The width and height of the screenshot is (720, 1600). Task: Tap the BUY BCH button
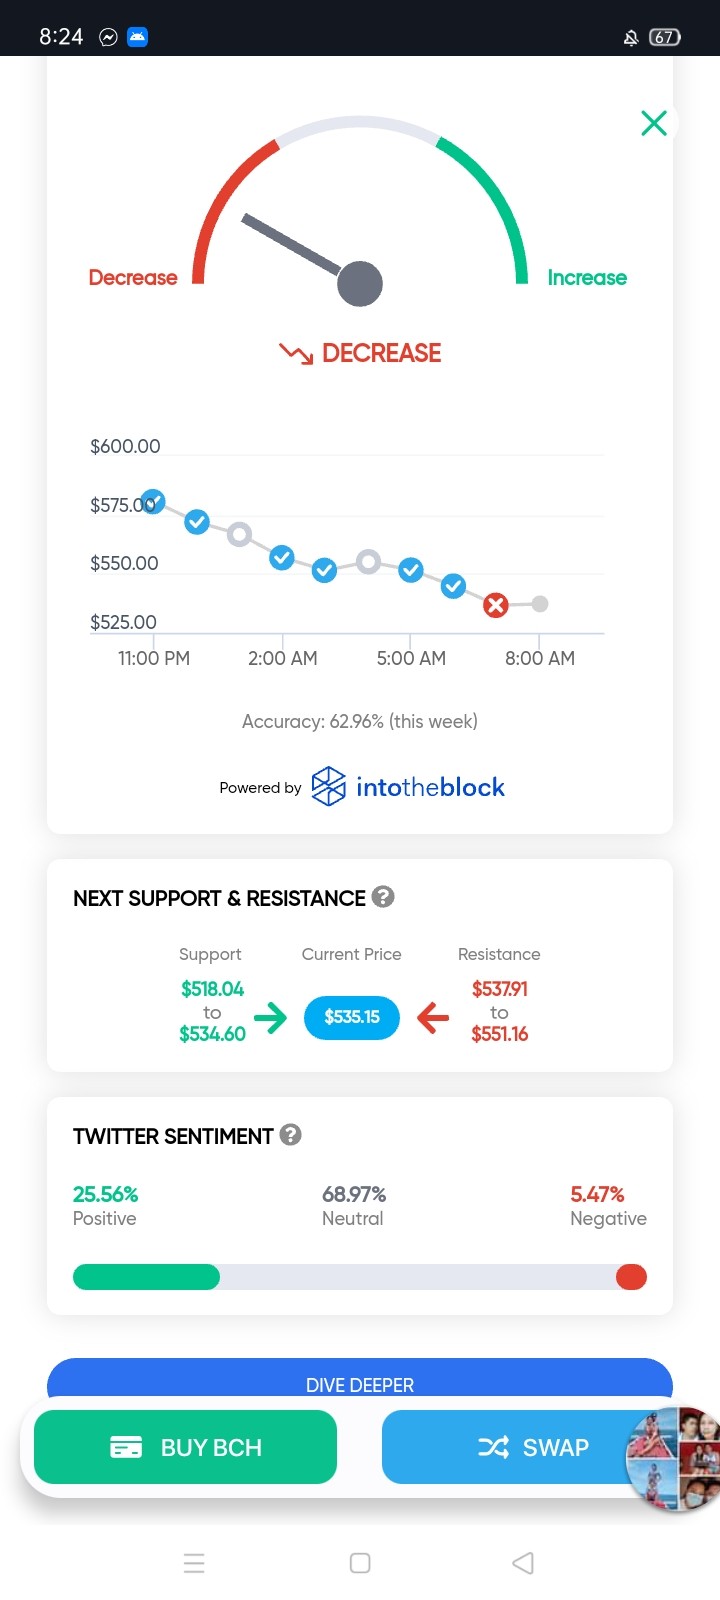(x=185, y=1447)
